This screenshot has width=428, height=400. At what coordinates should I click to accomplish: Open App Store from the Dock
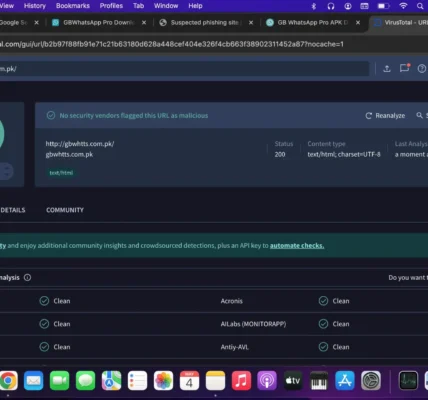pyautogui.click(x=345, y=380)
